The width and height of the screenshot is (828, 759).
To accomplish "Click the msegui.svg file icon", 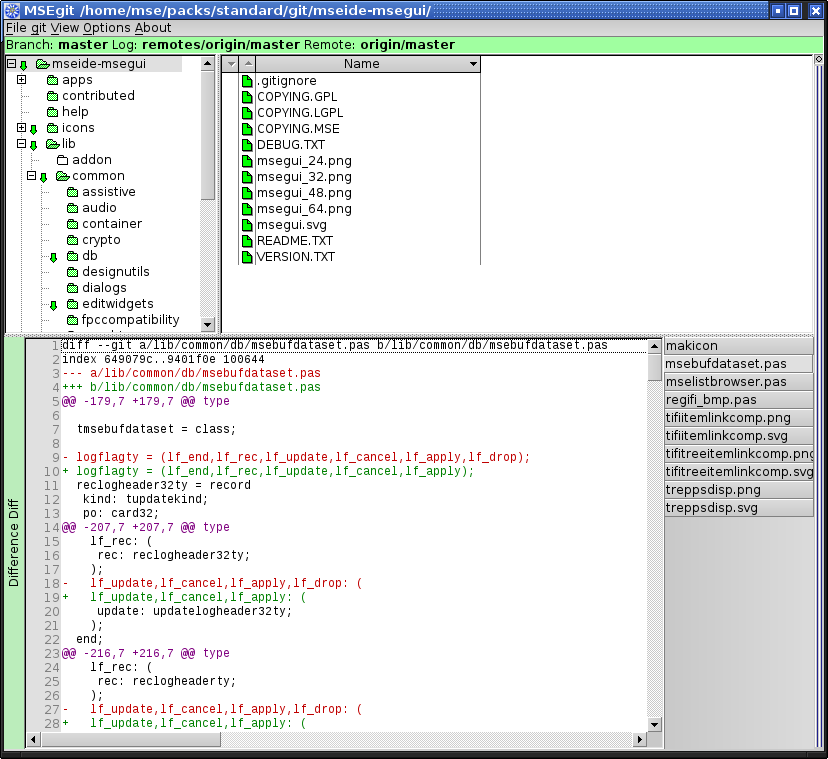I will pos(248,225).
